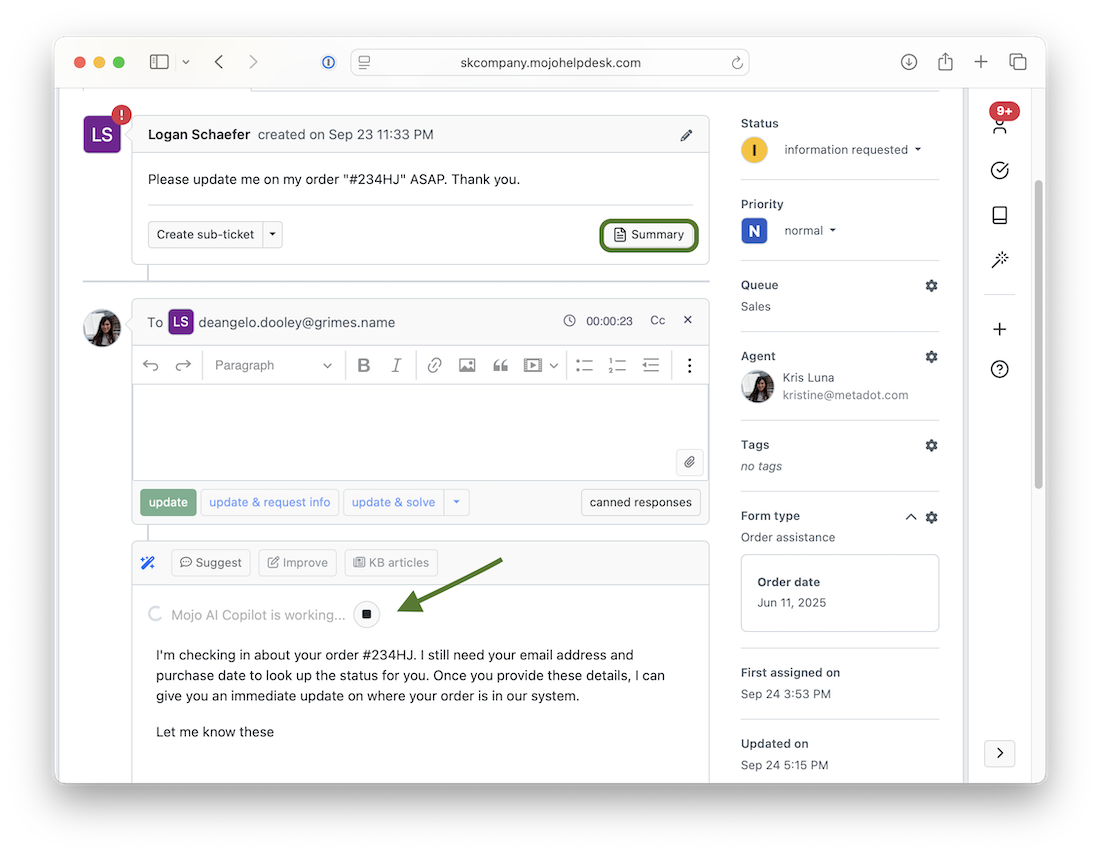Expand the Paragraph style dropdown

tap(273, 366)
